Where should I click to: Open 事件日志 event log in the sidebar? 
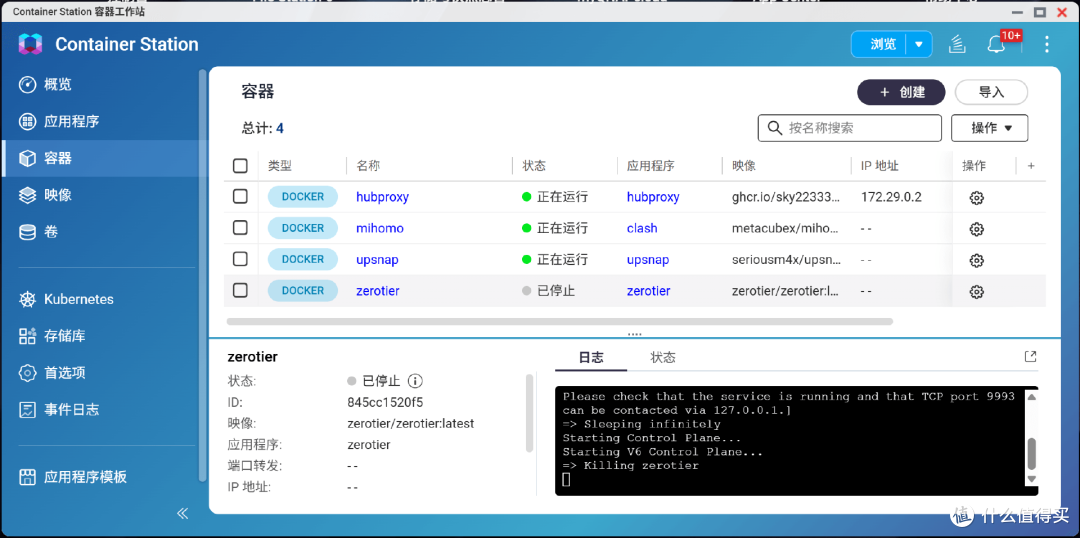pos(103,410)
